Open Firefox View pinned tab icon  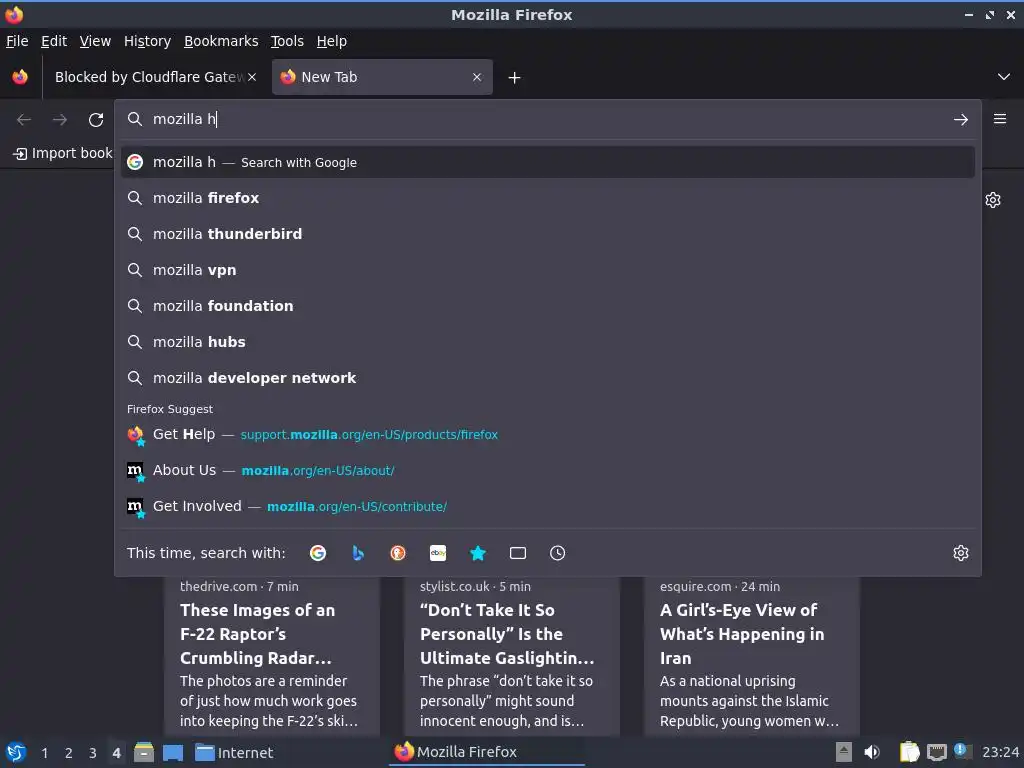(x=20, y=77)
